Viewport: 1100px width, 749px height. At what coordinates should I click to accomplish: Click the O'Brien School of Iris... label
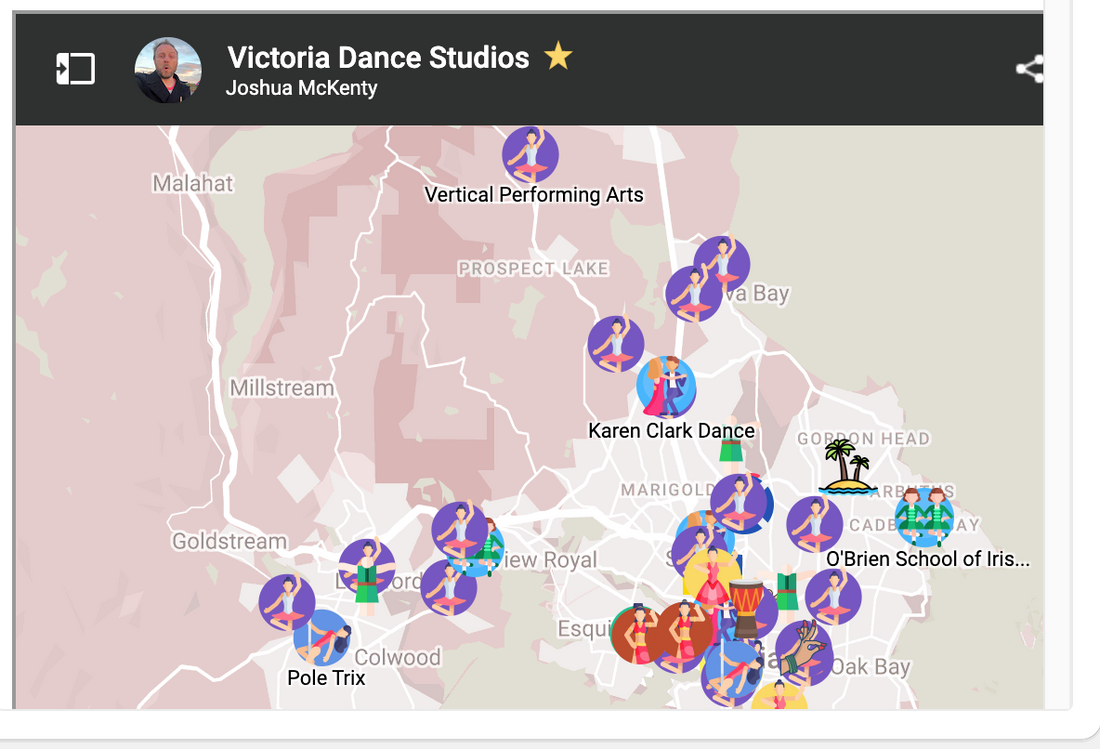coord(927,559)
